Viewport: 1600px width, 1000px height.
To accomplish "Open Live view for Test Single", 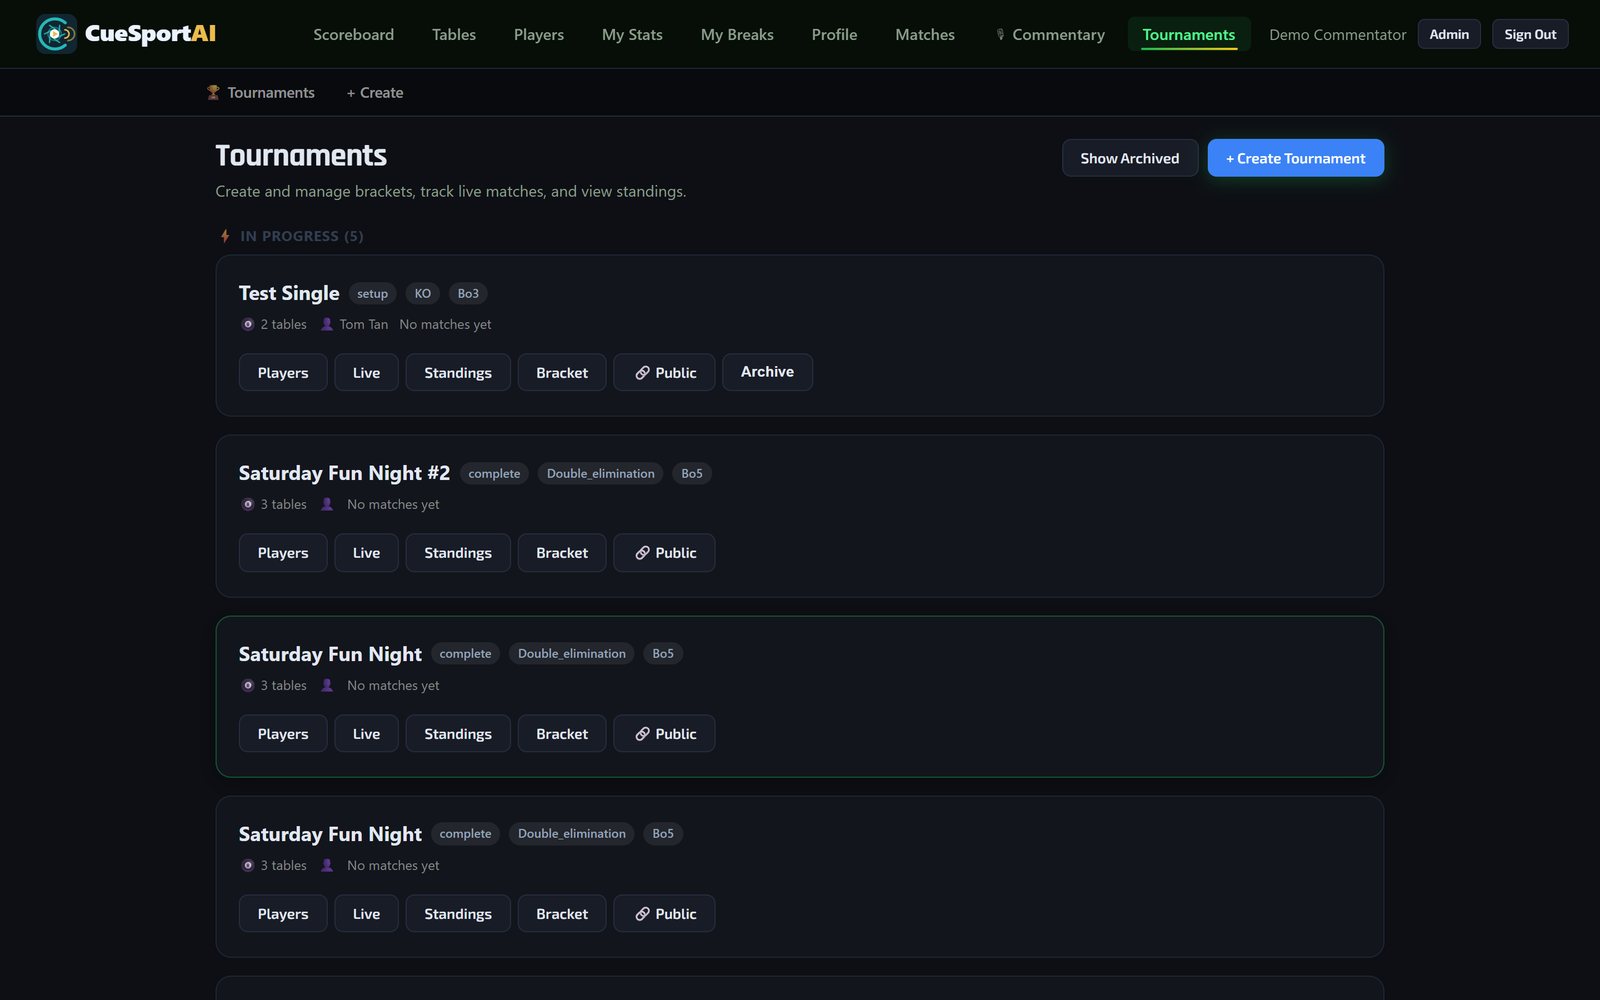I will tap(366, 372).
